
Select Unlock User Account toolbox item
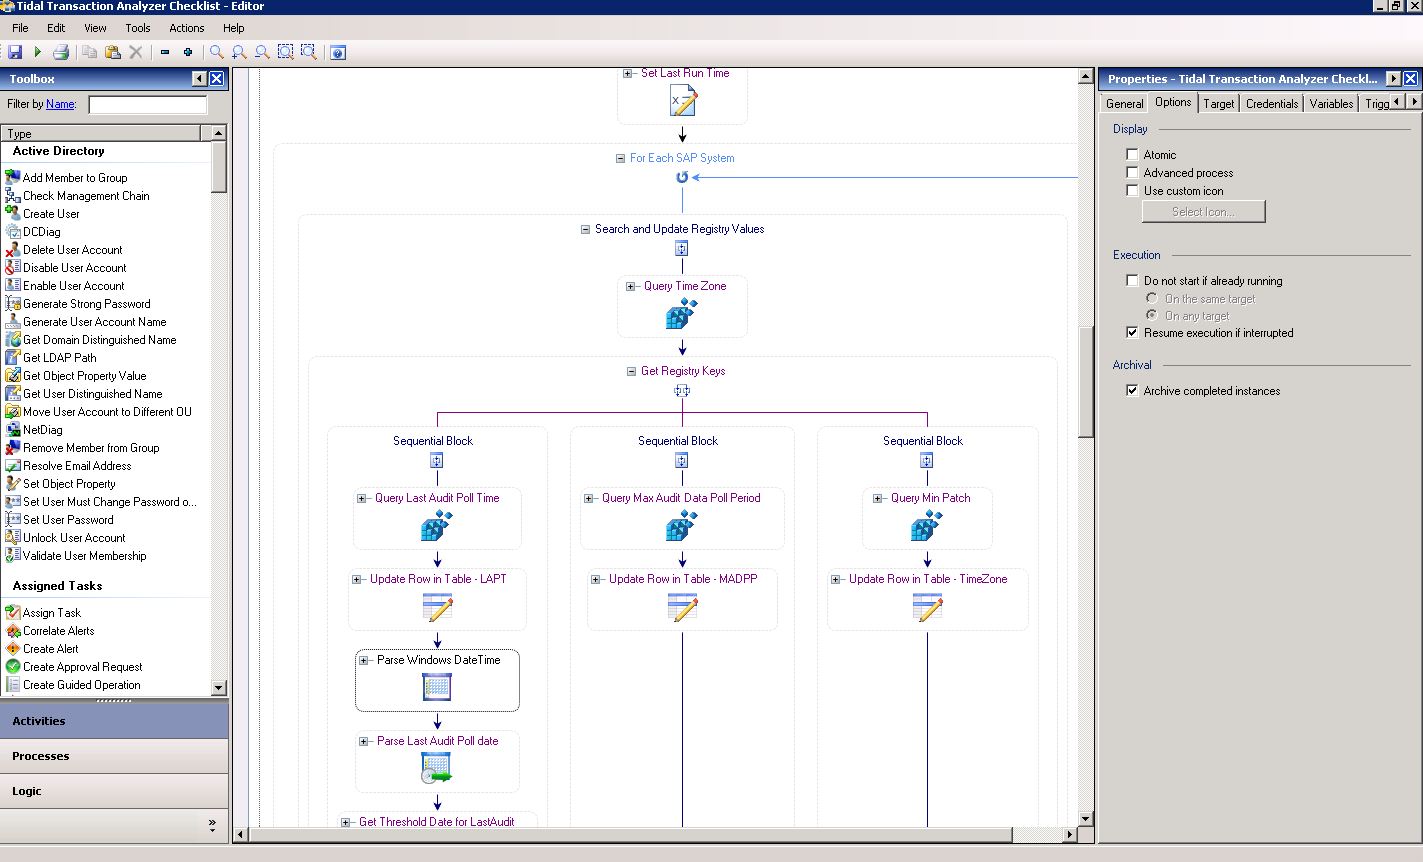click(x=74, y=538)
